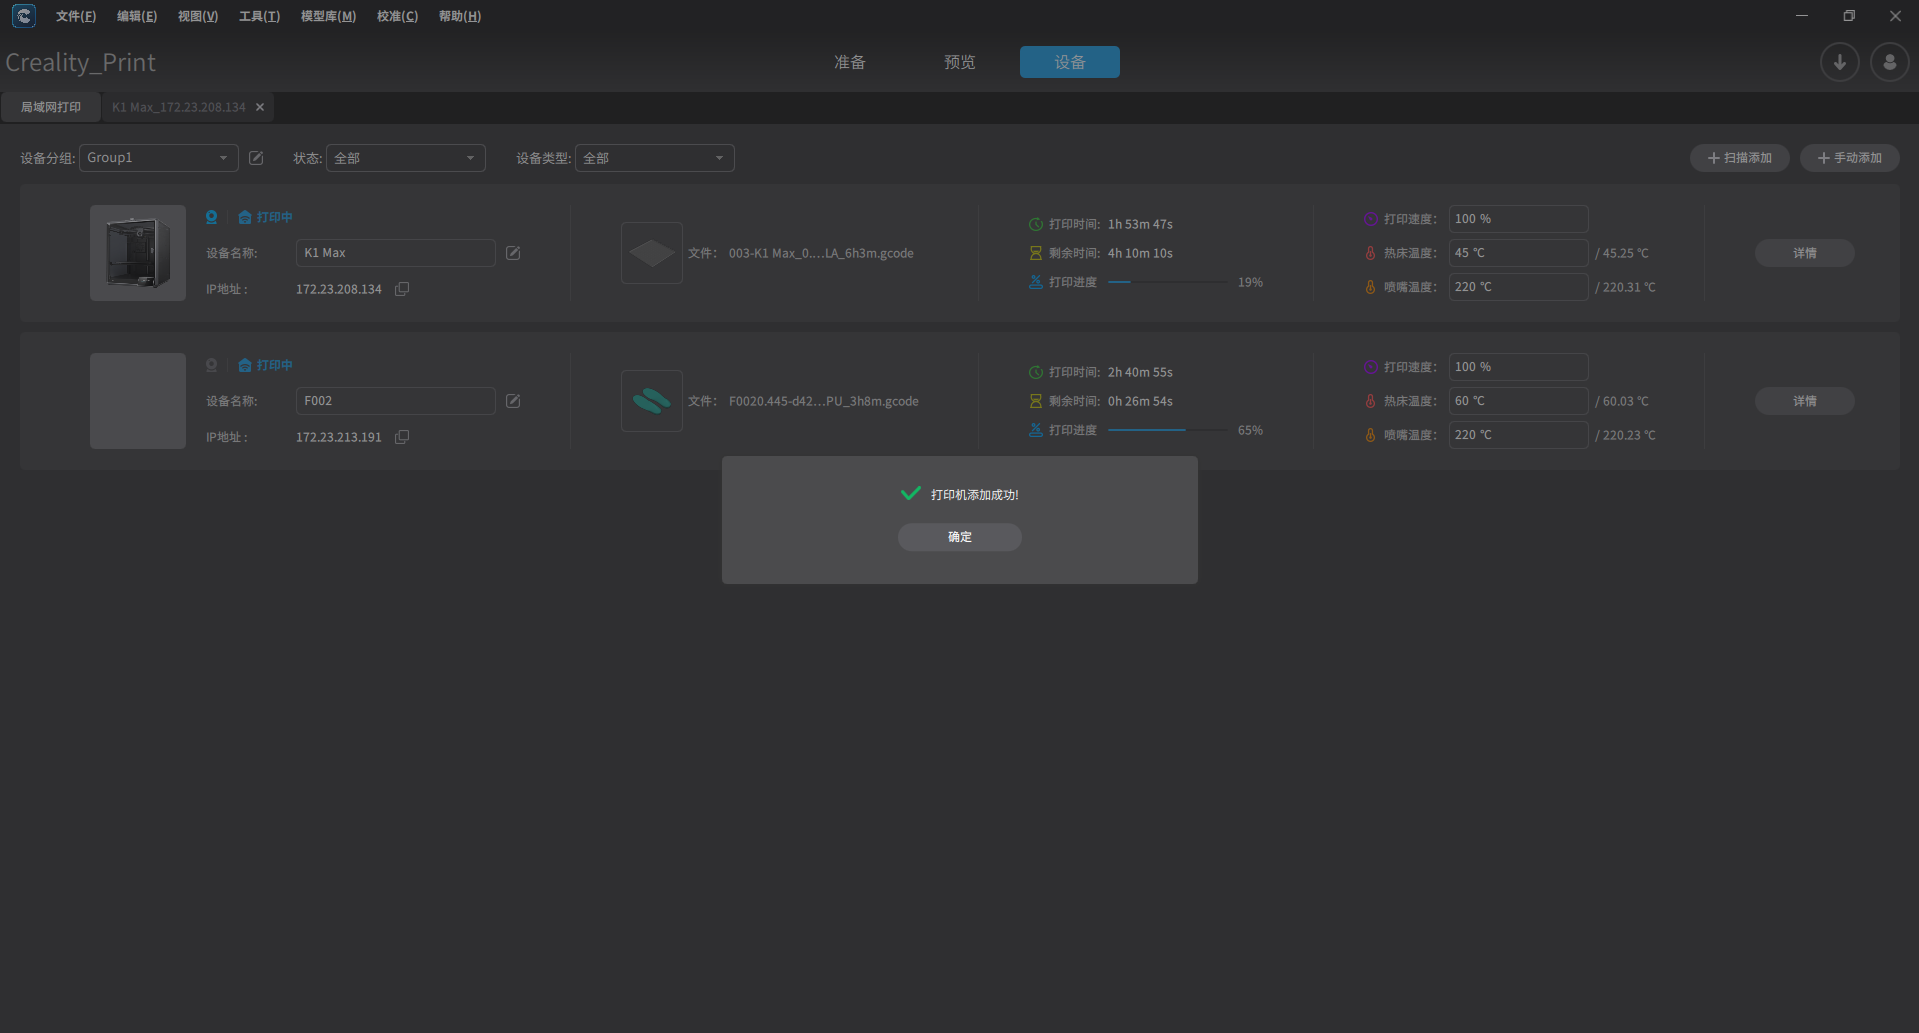Click K1 Max bed temperature 45 °C field

[x=1519, y=253]
